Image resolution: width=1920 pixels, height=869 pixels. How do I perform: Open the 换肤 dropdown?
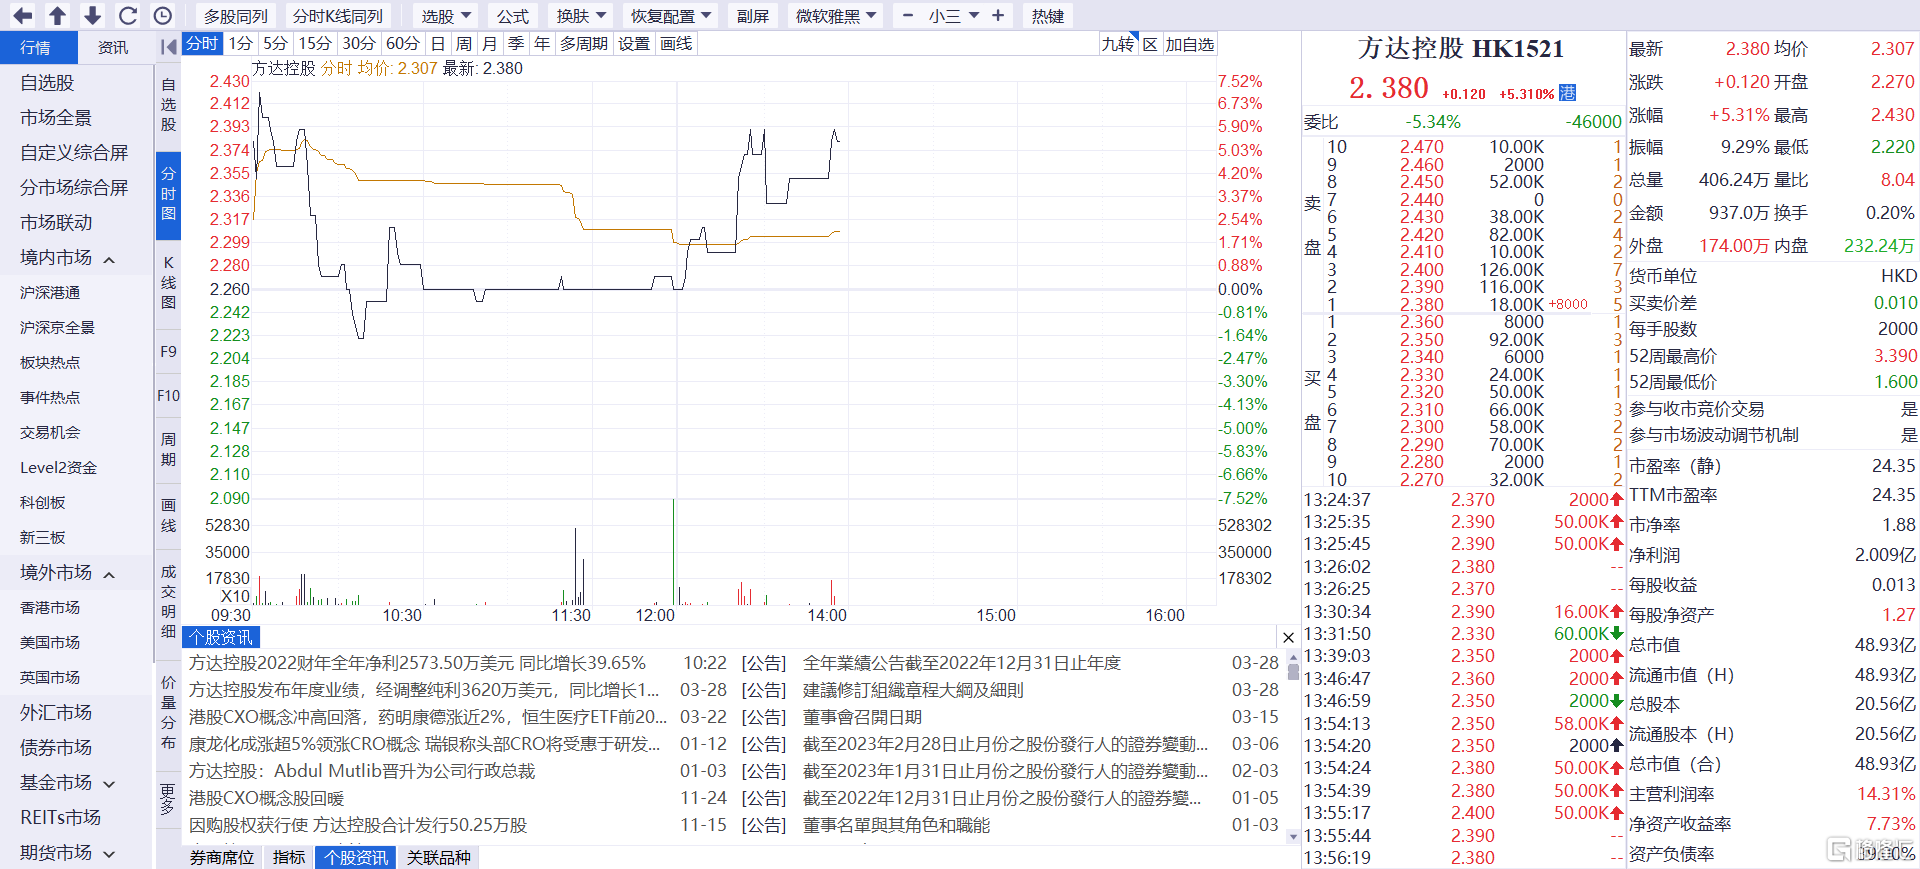[x=582, y=16]
